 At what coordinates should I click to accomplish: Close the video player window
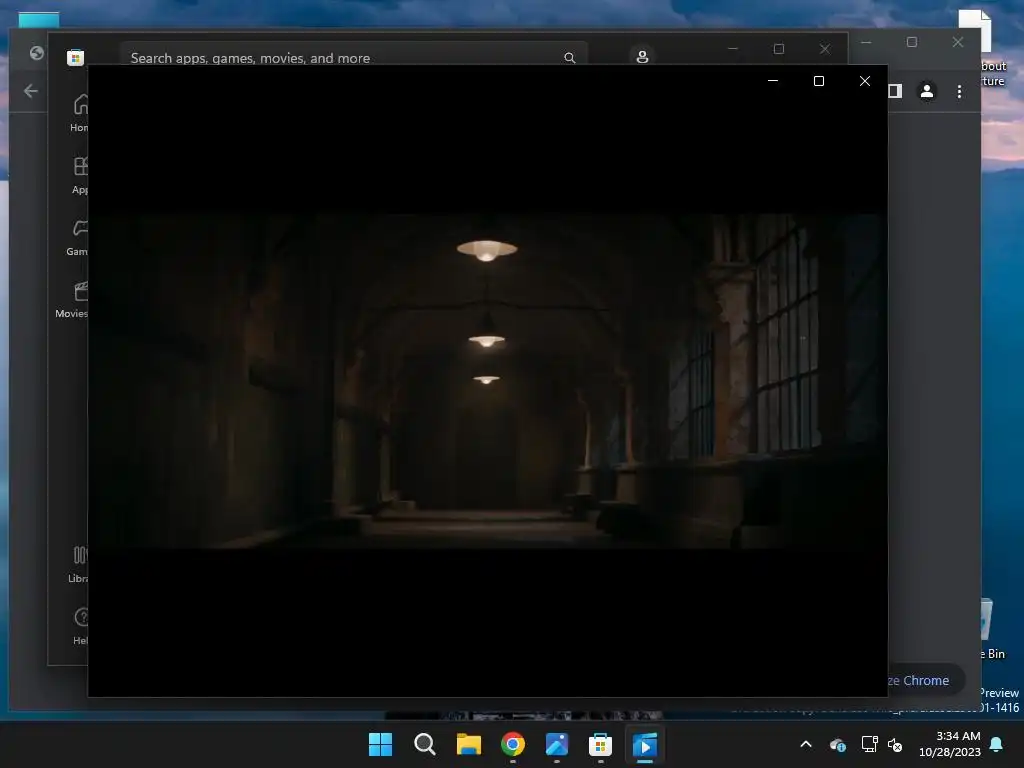tap(865, 81)
